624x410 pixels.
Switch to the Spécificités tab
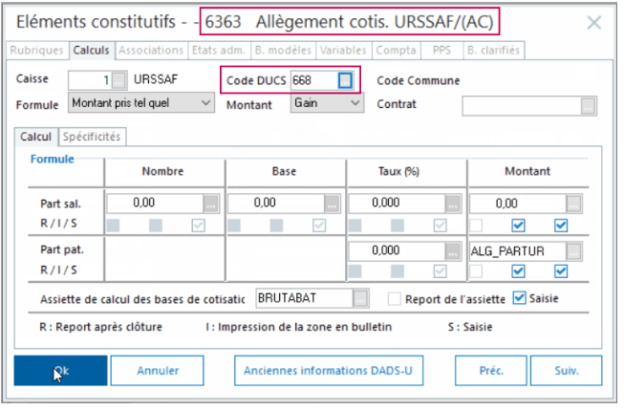pyautogui.click(x=92, y=137)
